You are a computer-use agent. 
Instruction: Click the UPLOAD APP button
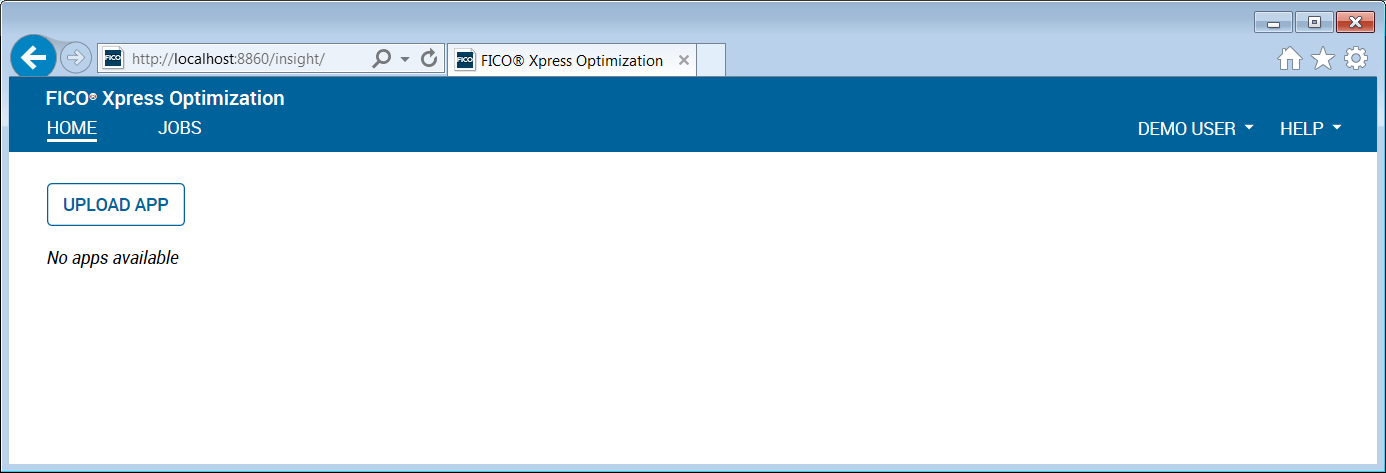point(116,205)
